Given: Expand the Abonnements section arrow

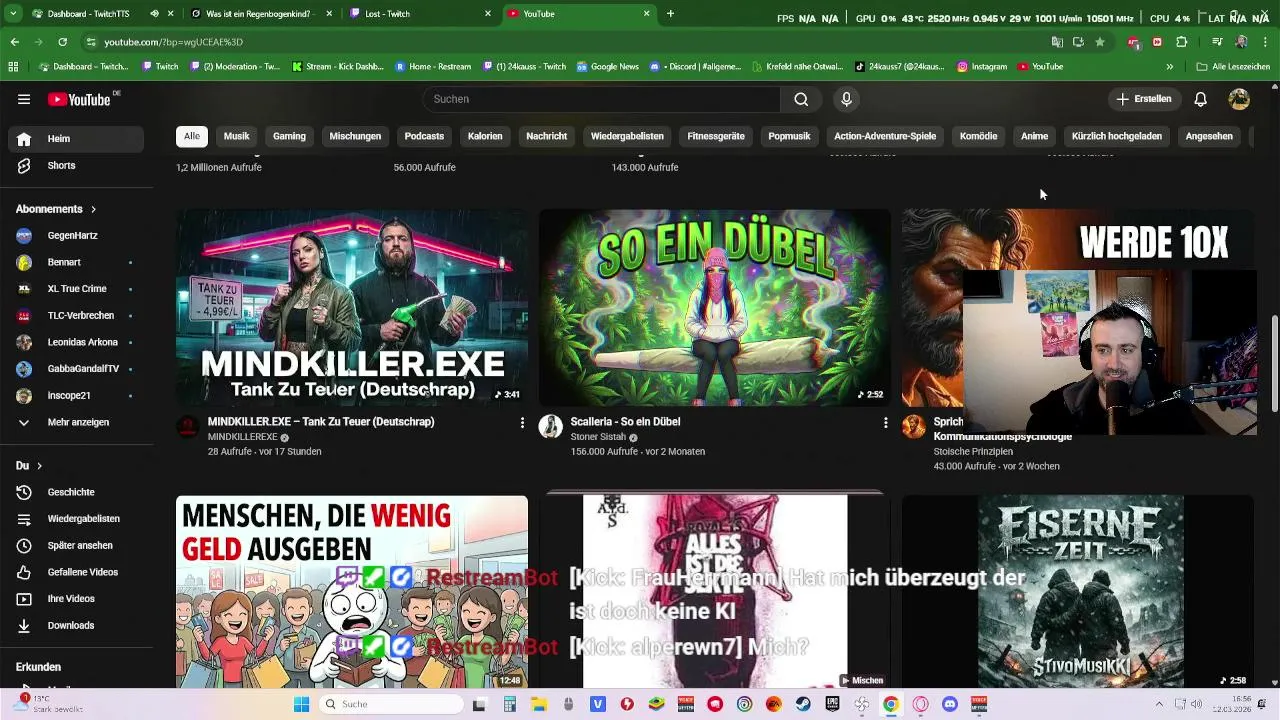Looking at the screenshot, I should [93, 209].
